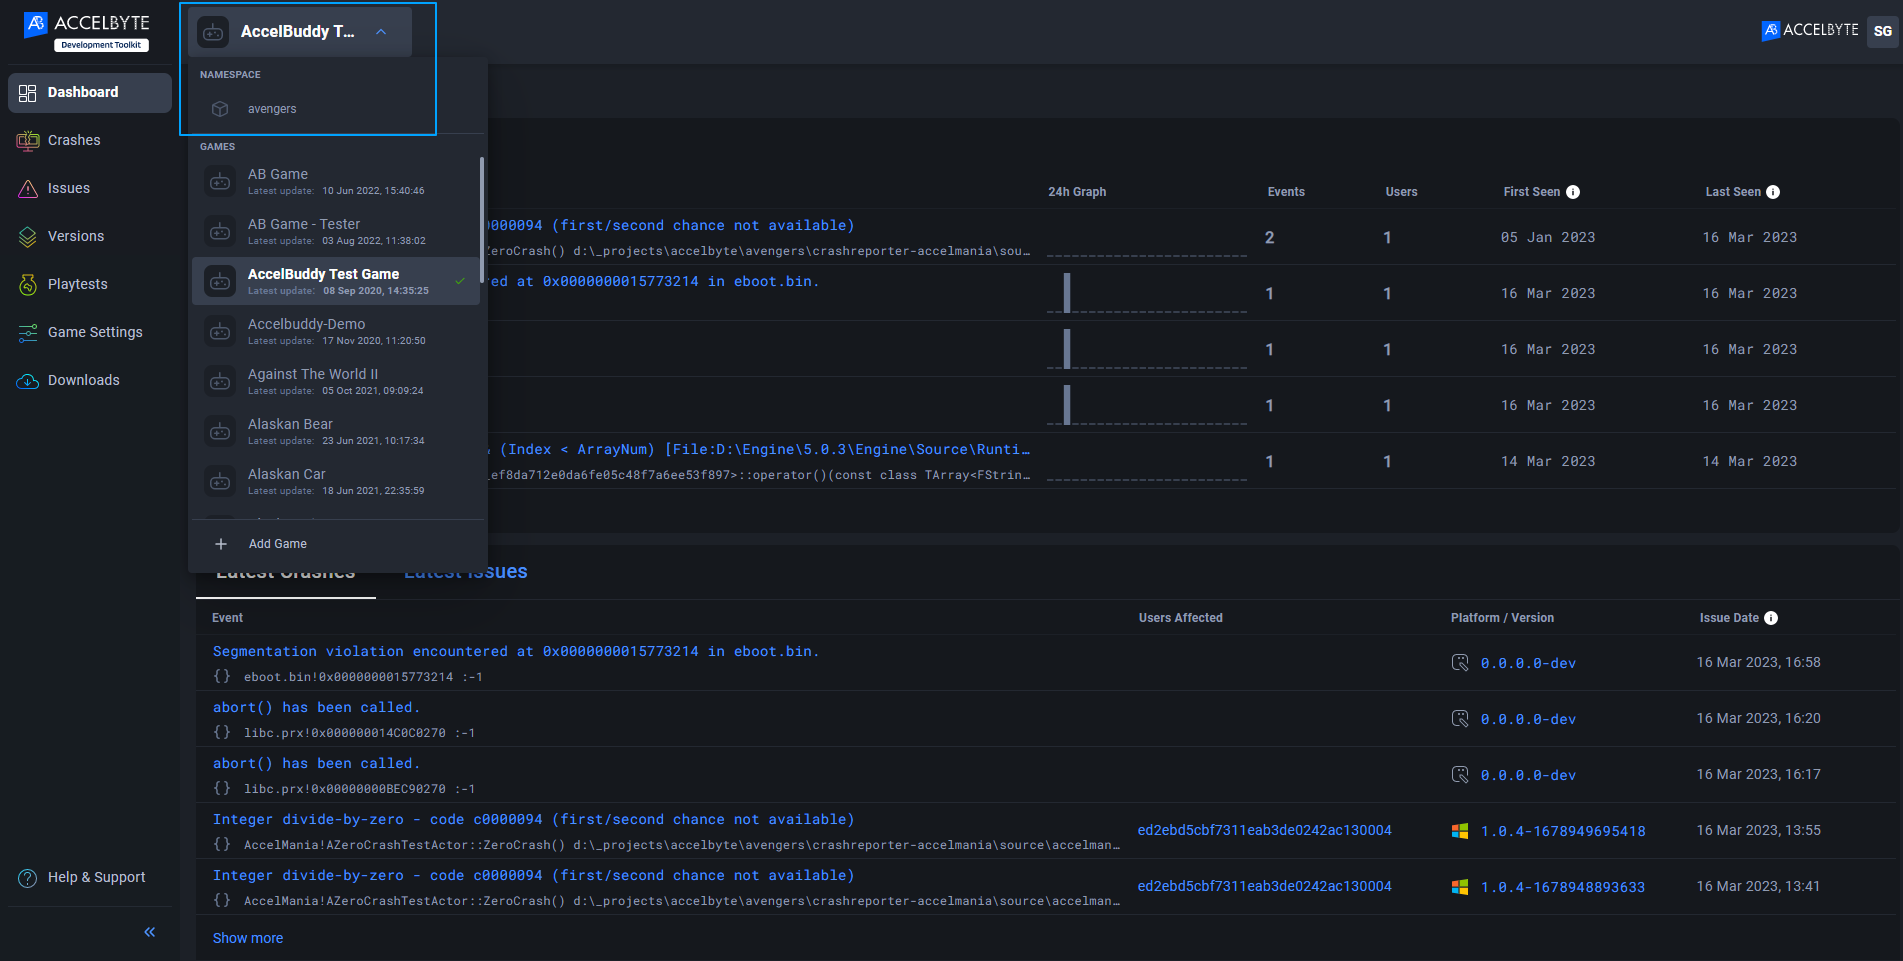
Task: Open Dashboard from the sidebar
Action: pyautogui.click(x=90, y=92)
